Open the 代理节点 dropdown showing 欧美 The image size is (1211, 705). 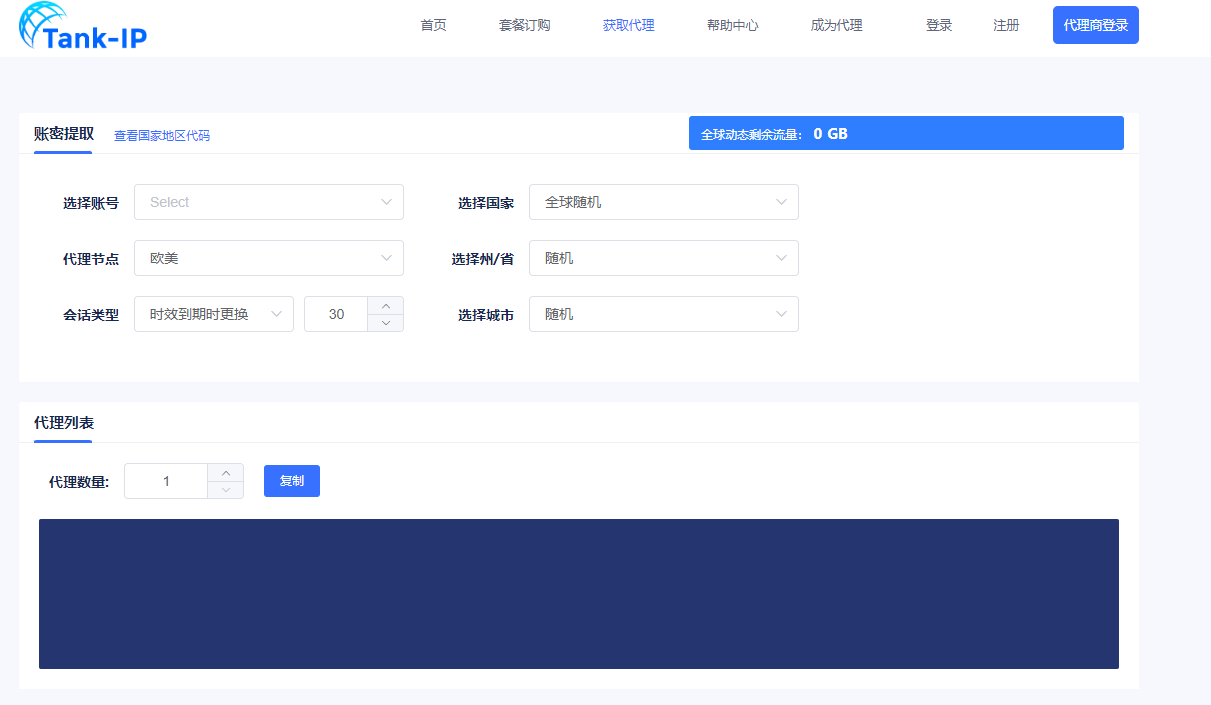(268, 258)
